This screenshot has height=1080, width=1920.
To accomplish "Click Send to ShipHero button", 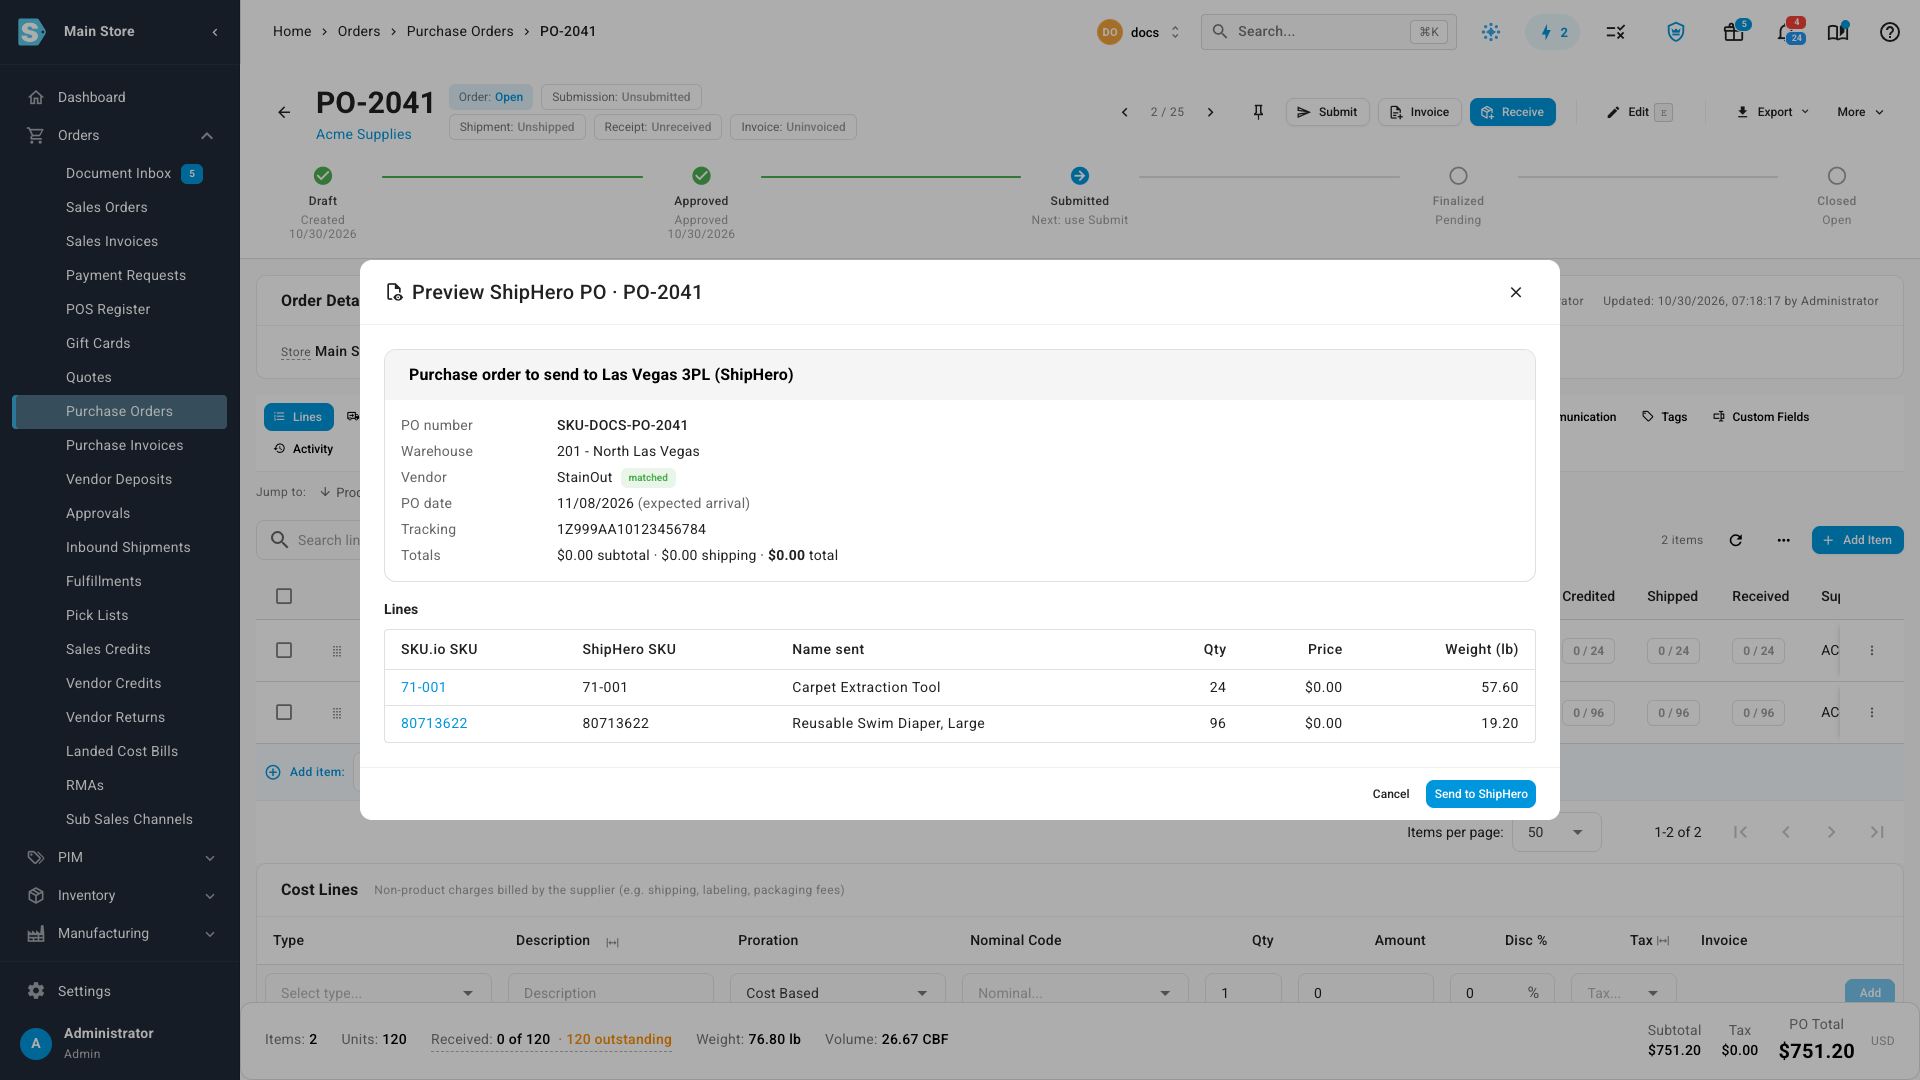I will (x=1481, y=794).
